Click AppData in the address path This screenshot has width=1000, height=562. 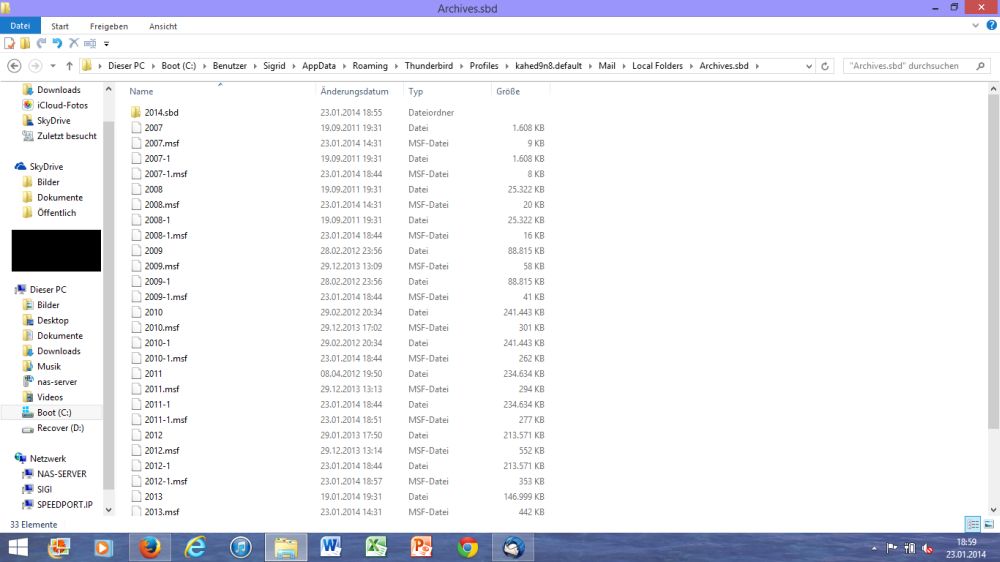[319, 66]
